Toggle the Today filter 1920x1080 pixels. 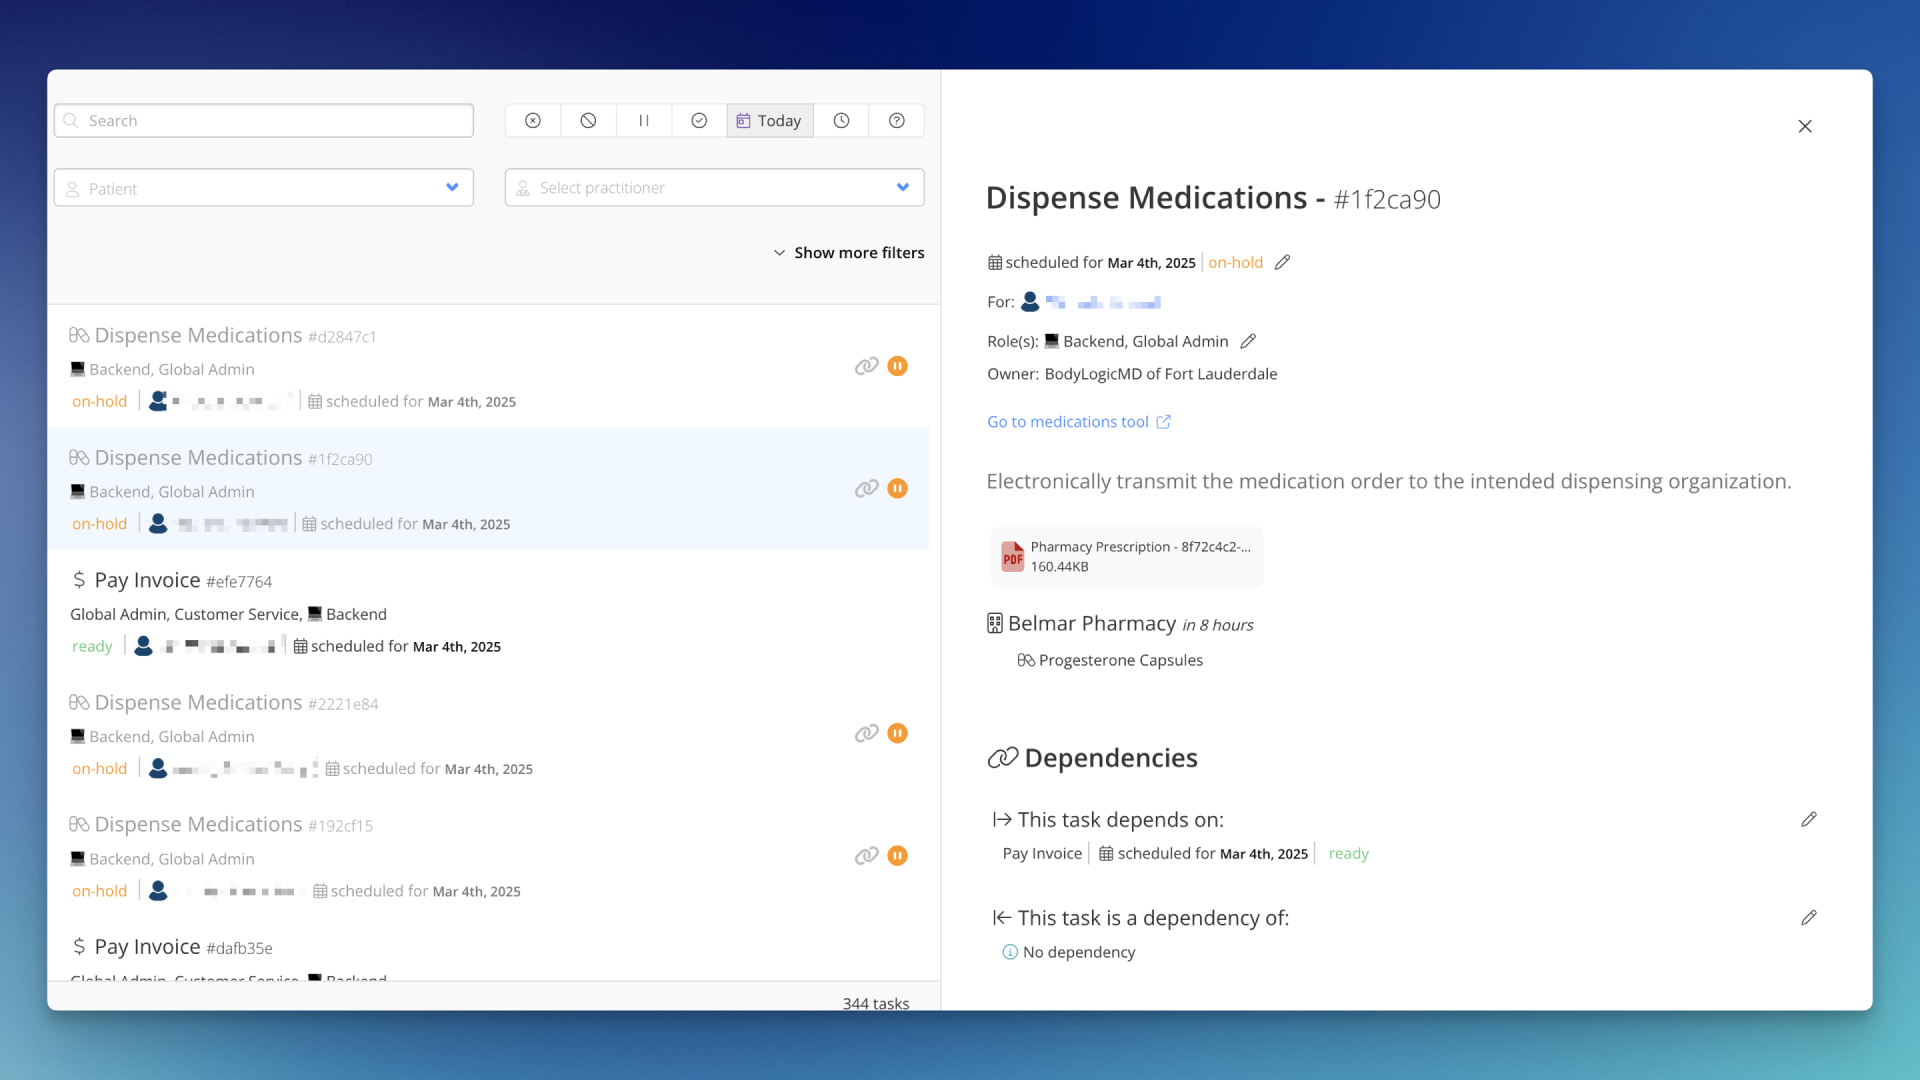coord(769,120)
